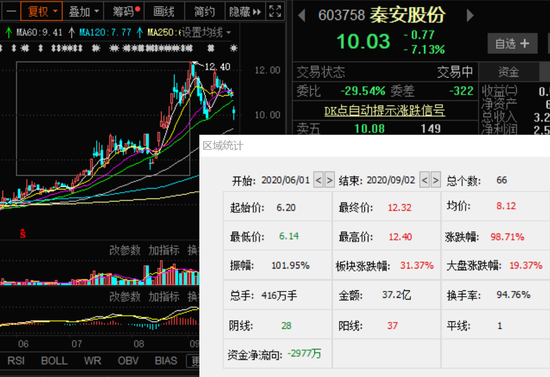This screenshot has height=377, width=550.
Task: Click the MA120:7.77 indicator label
Action: coord(105,33)
